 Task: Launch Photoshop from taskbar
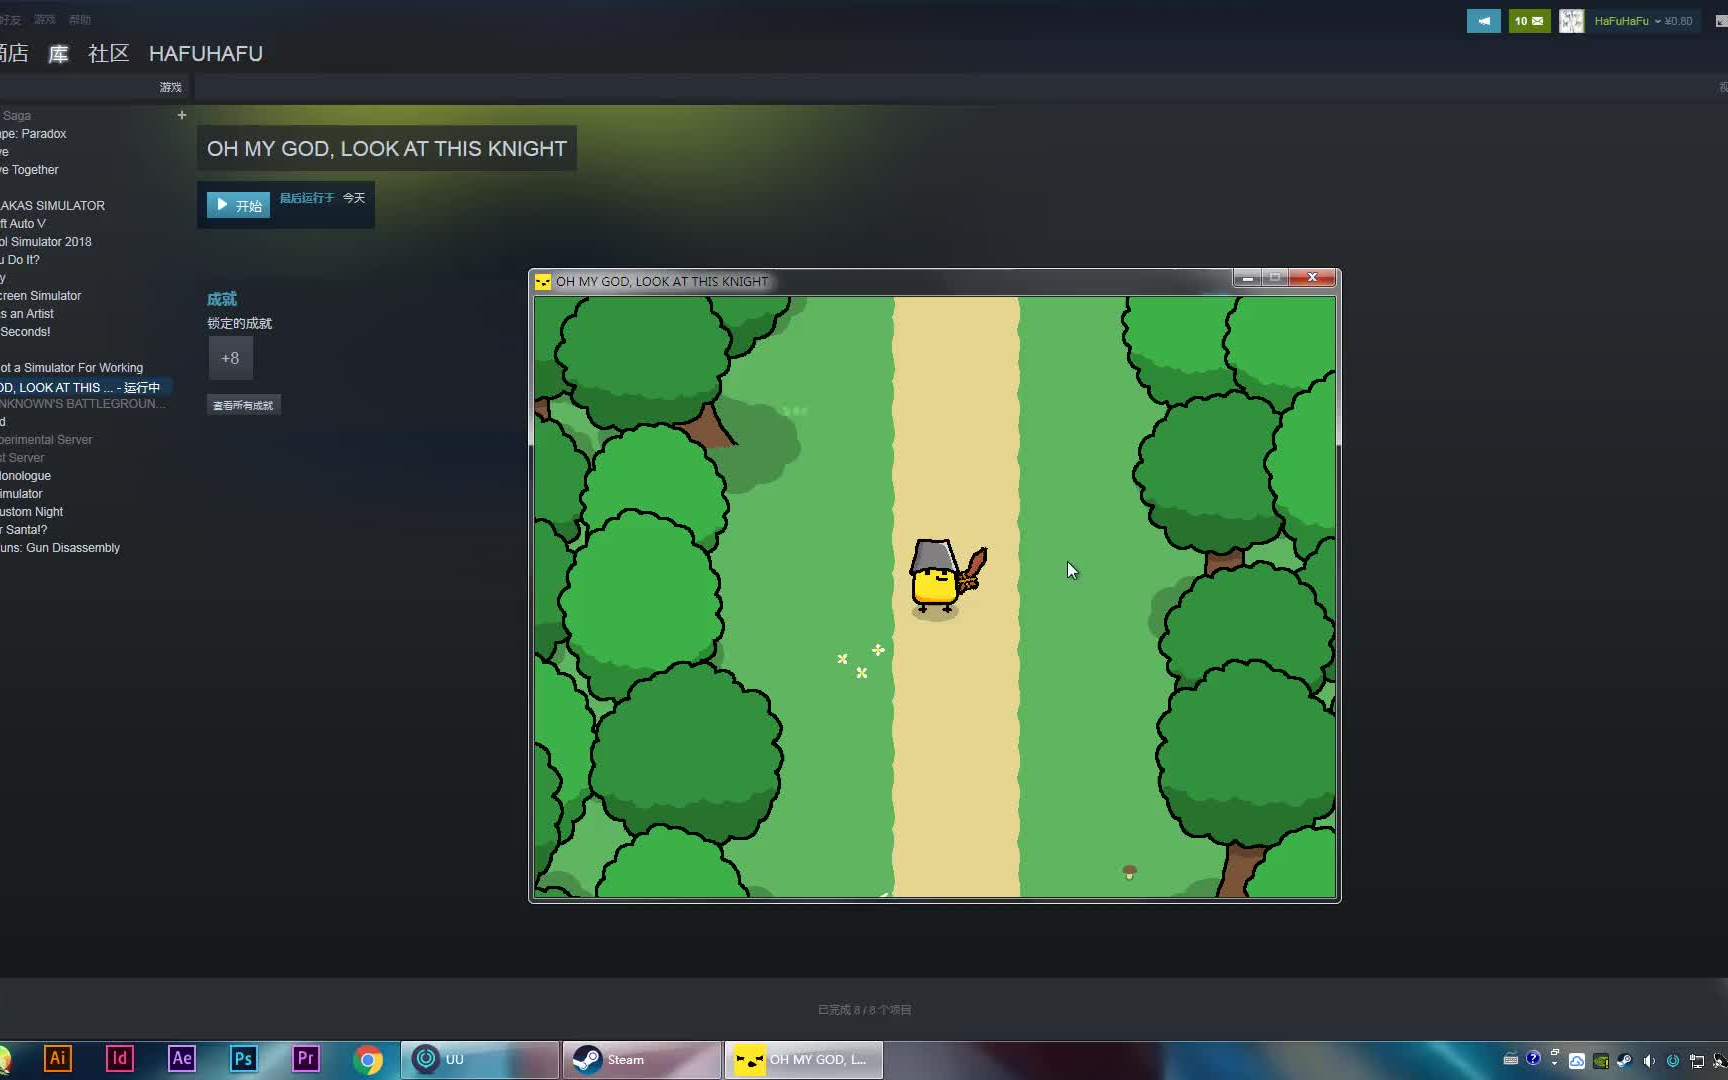click(x=243, y=1059)
